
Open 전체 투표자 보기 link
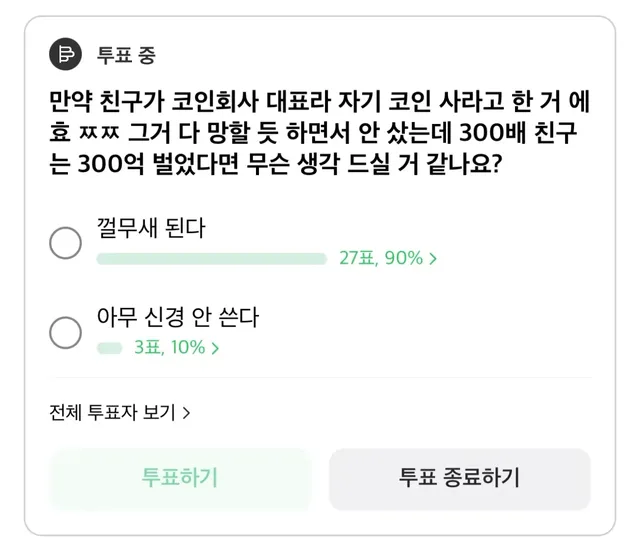(112, 411)
